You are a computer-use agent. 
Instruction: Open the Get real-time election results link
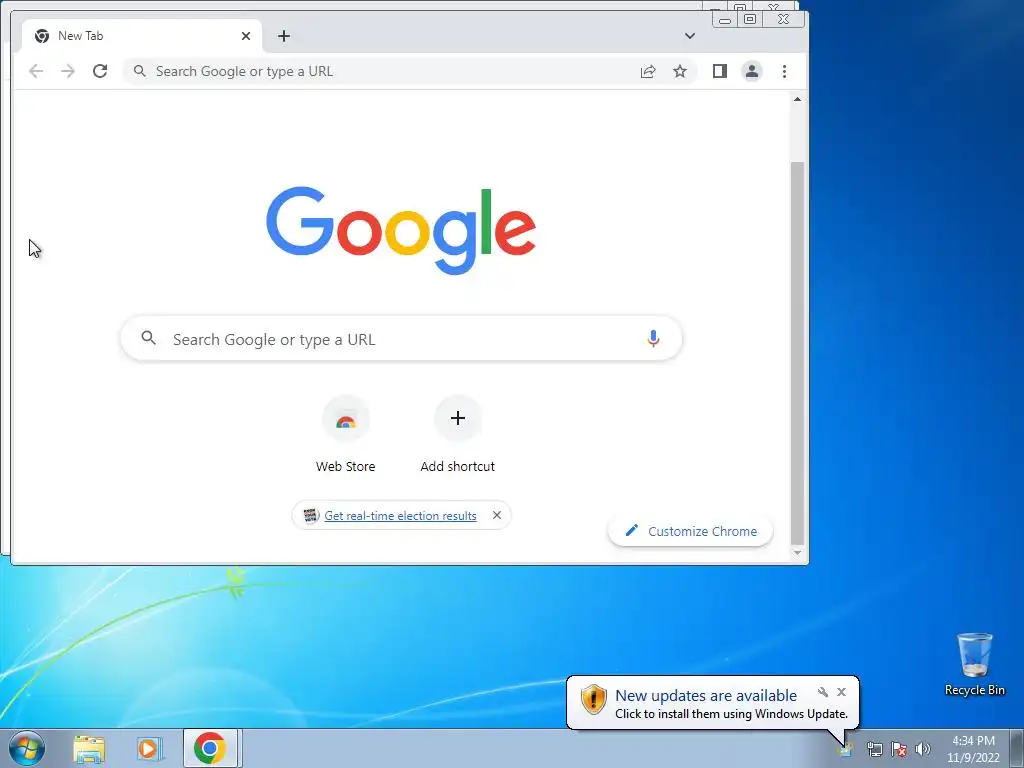(x=400, y=516)
